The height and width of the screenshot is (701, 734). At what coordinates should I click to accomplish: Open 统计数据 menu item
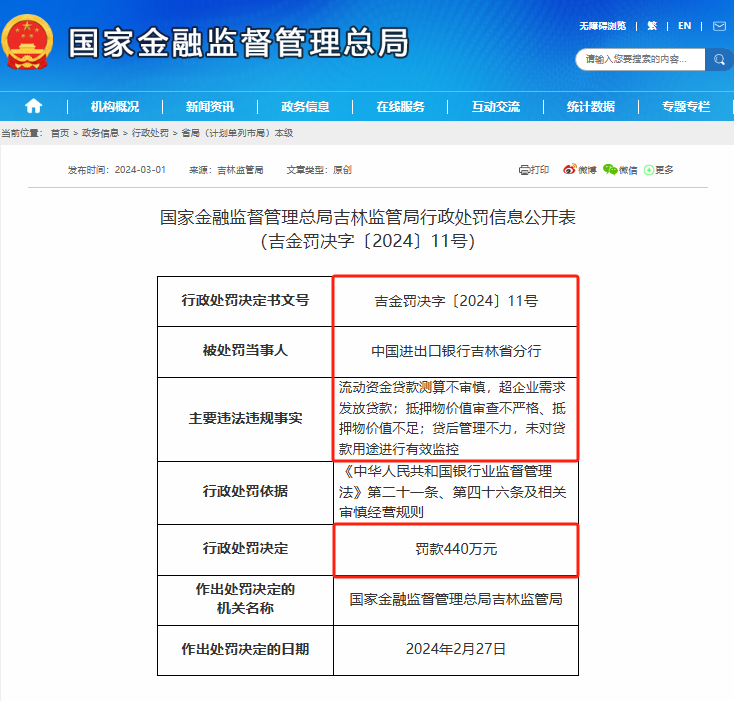click(590, 107)
